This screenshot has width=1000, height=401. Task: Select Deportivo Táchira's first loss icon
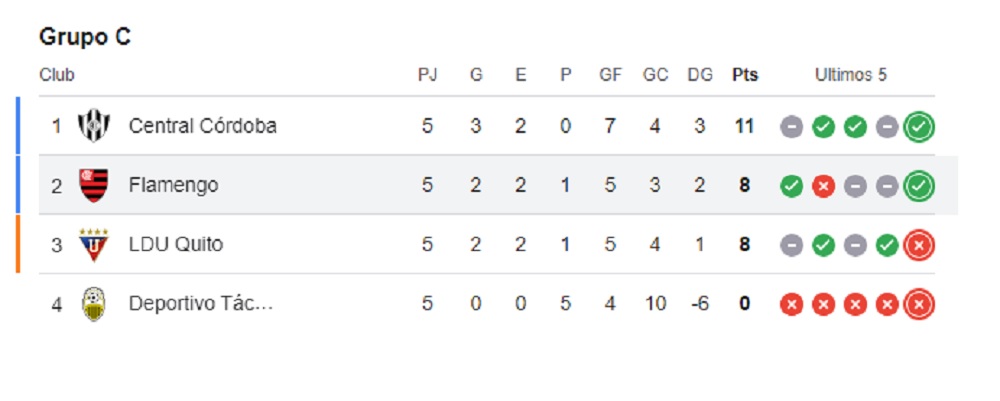[791, 305]
